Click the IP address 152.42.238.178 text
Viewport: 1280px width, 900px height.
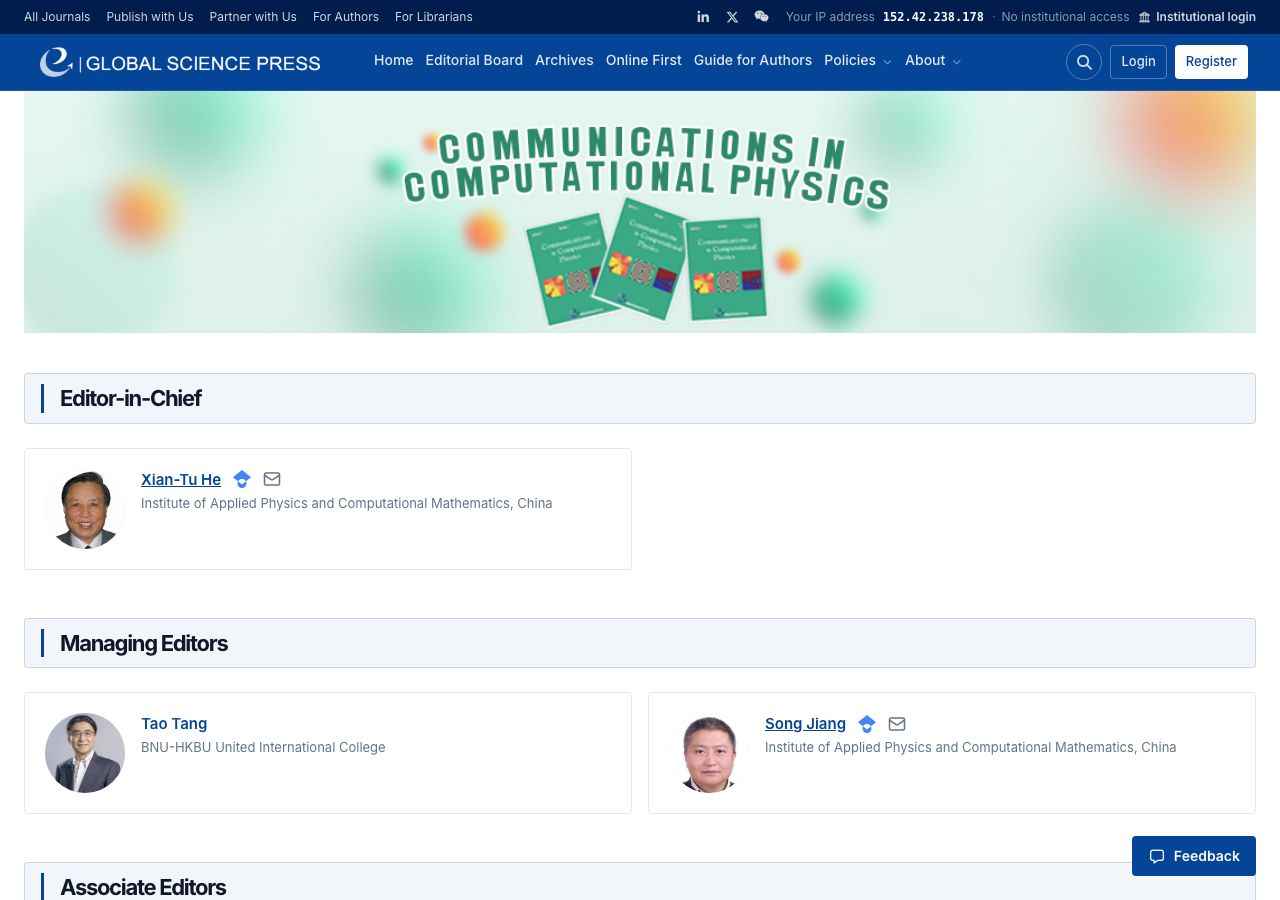pyautogui.click(x=933, y=17)
